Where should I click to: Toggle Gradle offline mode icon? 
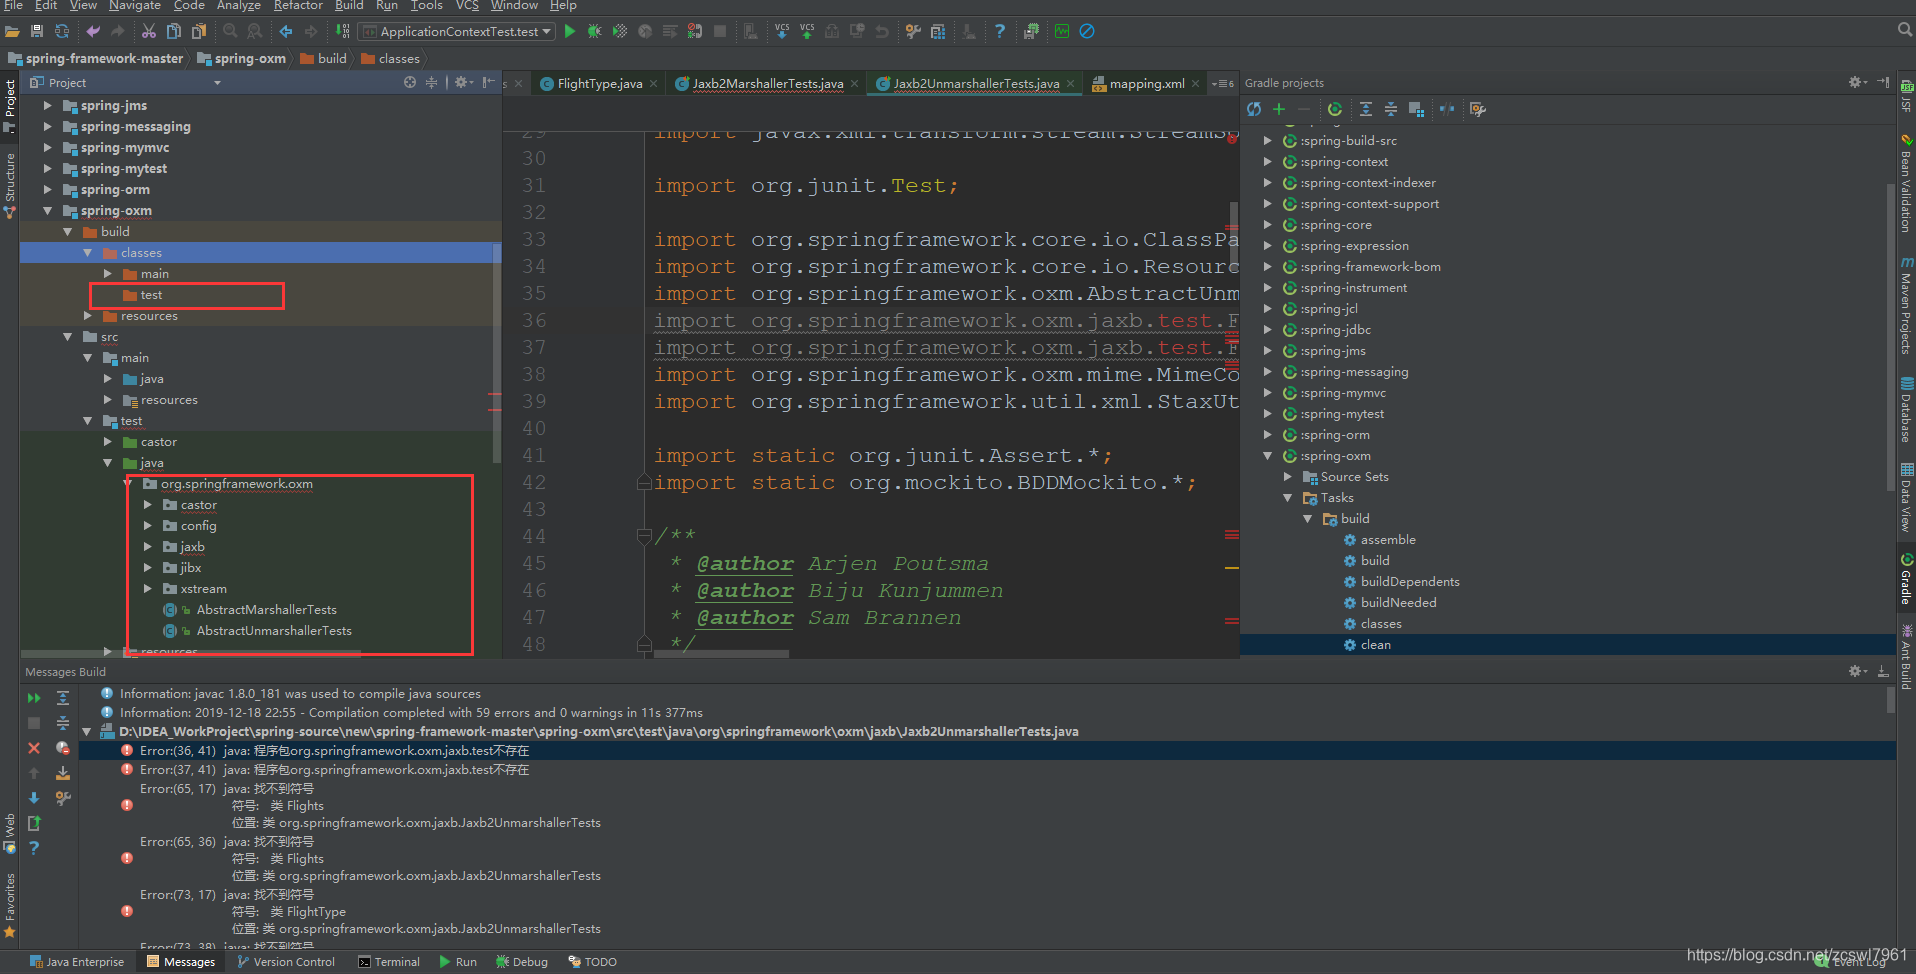[1447, 109]
